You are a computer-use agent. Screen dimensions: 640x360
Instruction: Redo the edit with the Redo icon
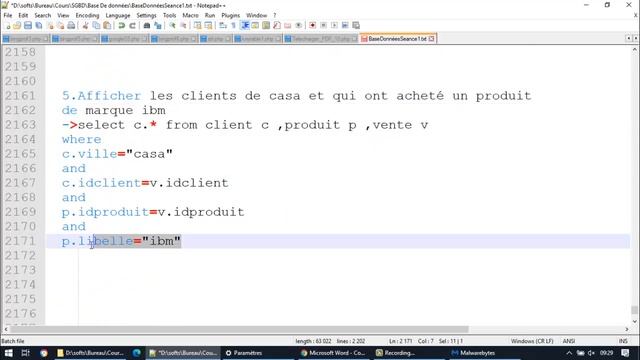132,25
